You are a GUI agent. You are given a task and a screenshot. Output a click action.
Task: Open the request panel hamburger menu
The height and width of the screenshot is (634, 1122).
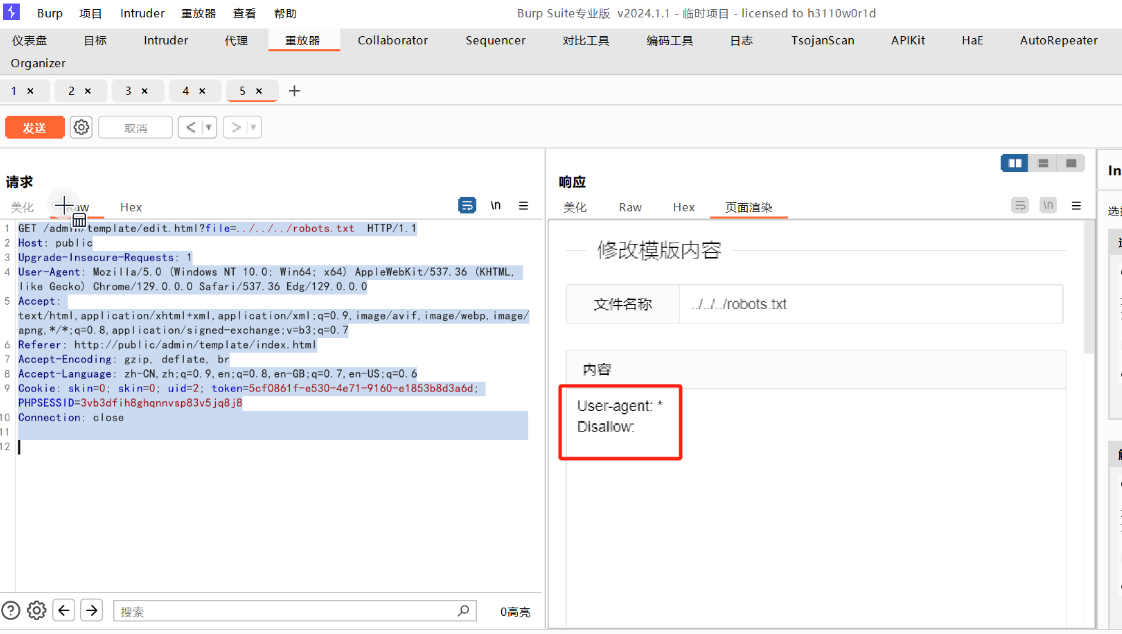coord(523,206)
